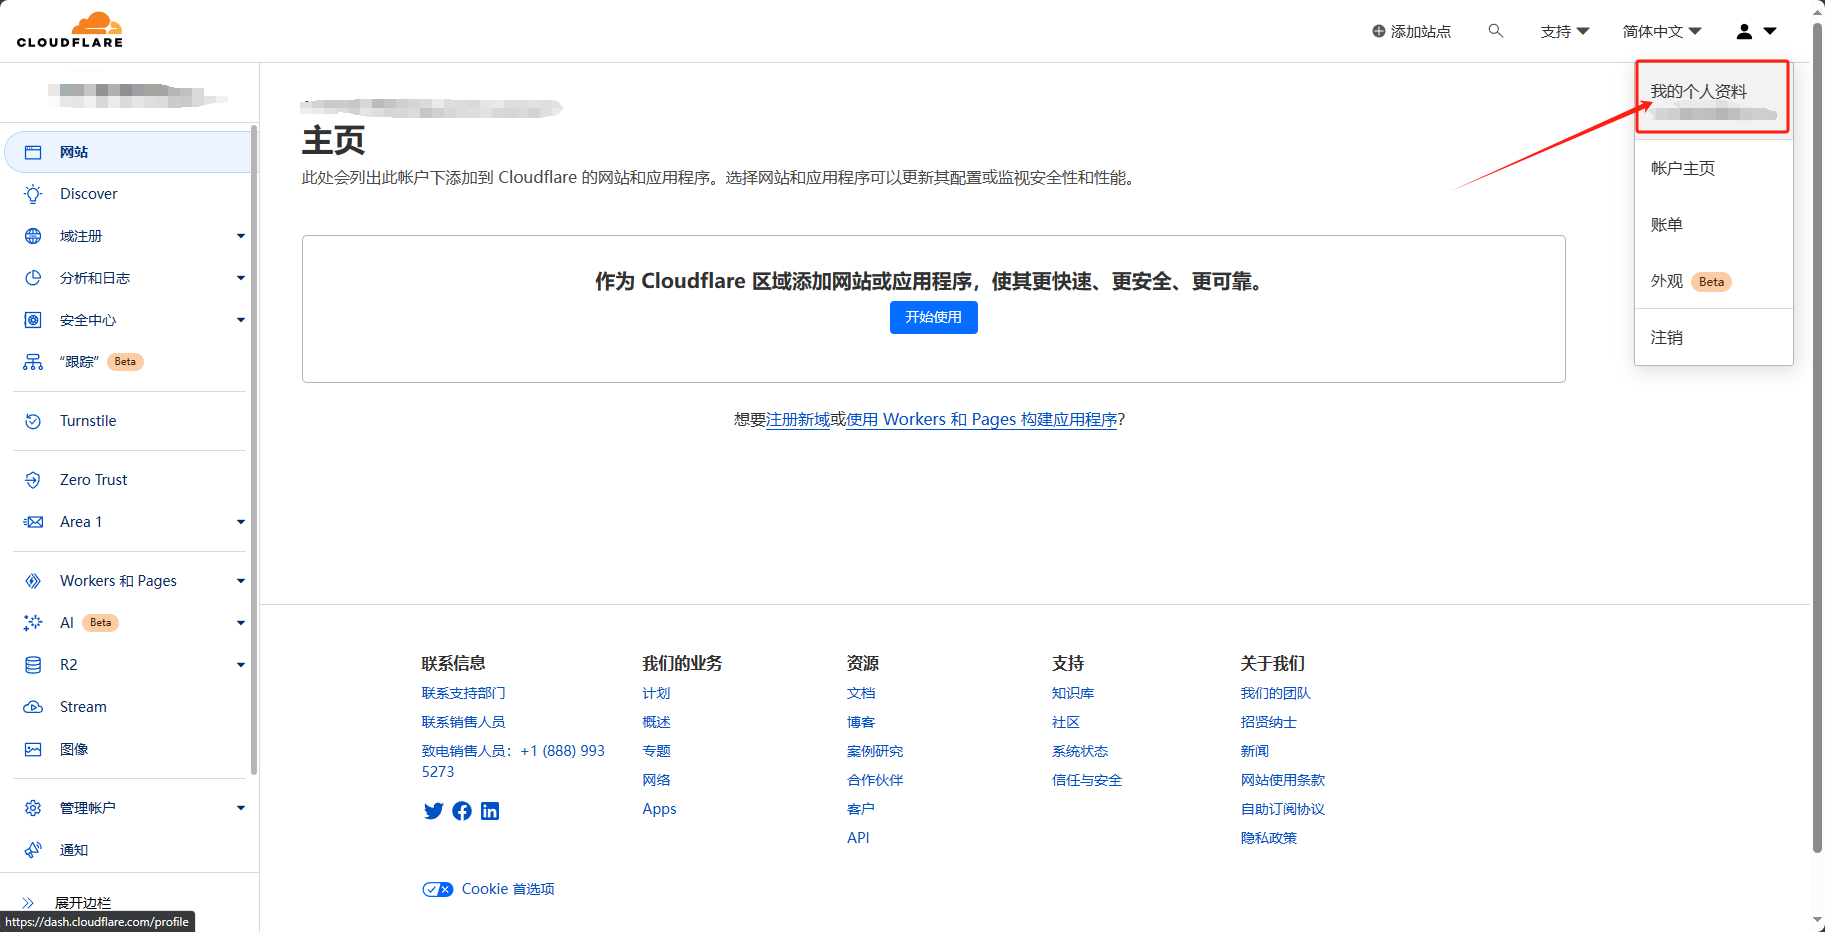Click the 添加站点 button in header

tap(1411, 31)
